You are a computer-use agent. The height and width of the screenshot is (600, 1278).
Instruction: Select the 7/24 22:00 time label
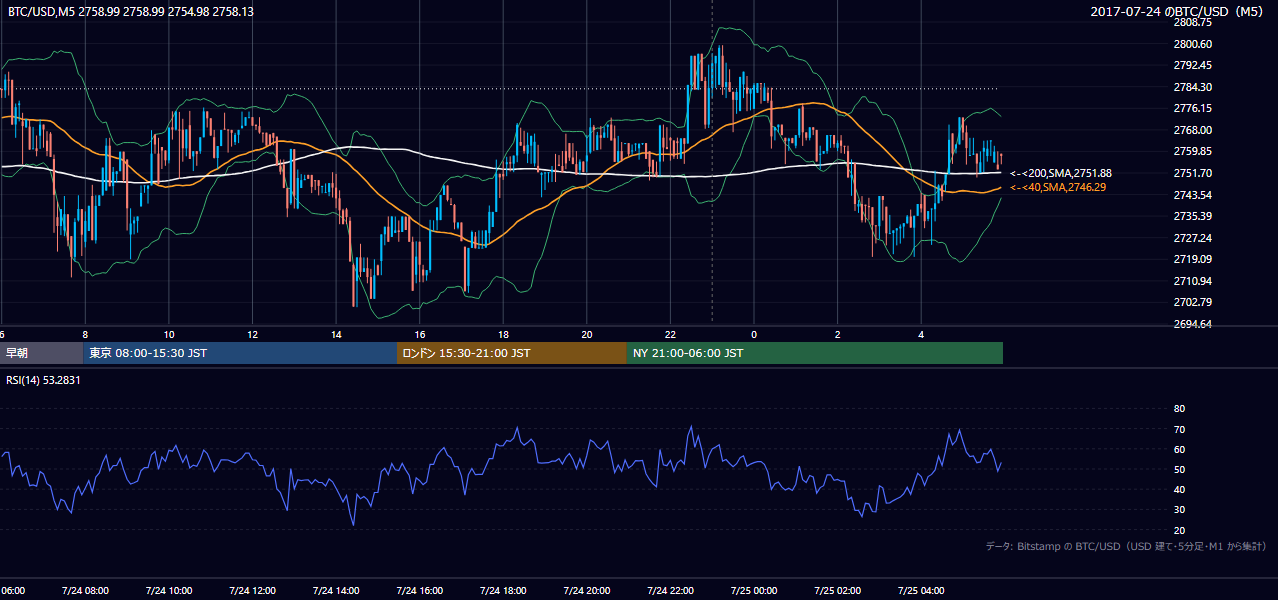pyautogui.click(x=670, y=590)
